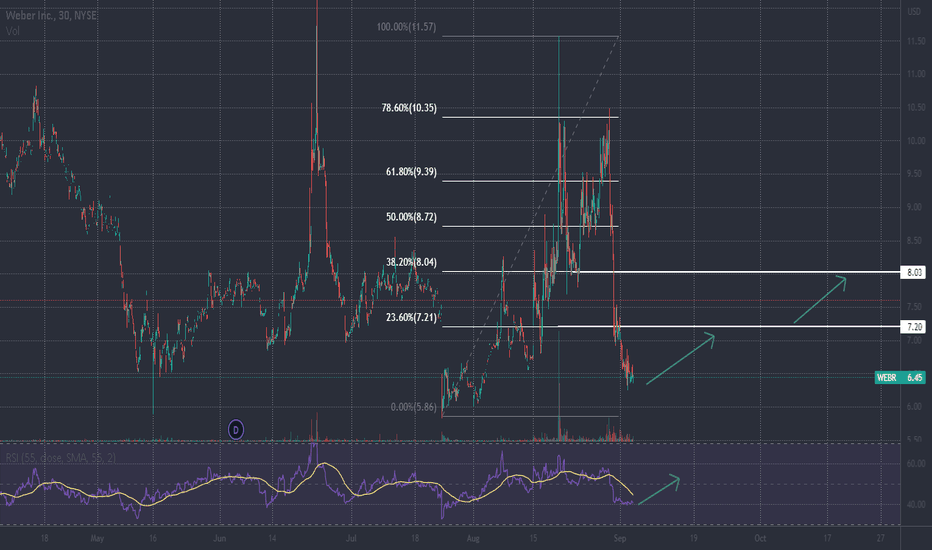
Task: Select the 38.20%(8.04) Fibonacci label
Action: (411, 262)
